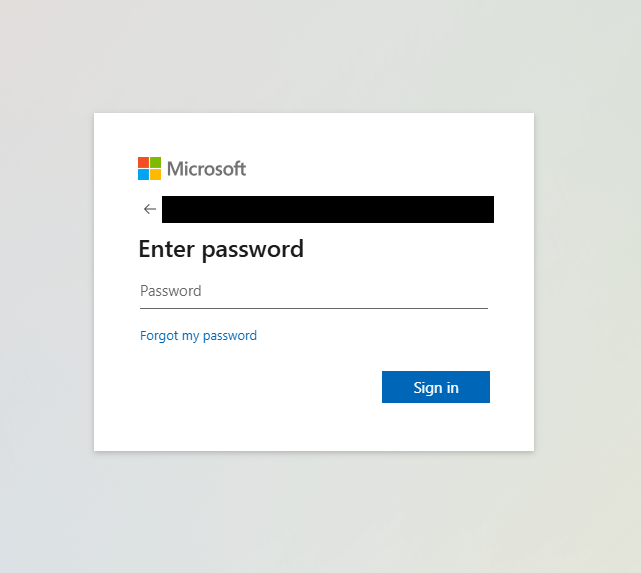641x573 pixels.
Task: Return to the previous sign-in step via arrow
Action: [150, 209]
